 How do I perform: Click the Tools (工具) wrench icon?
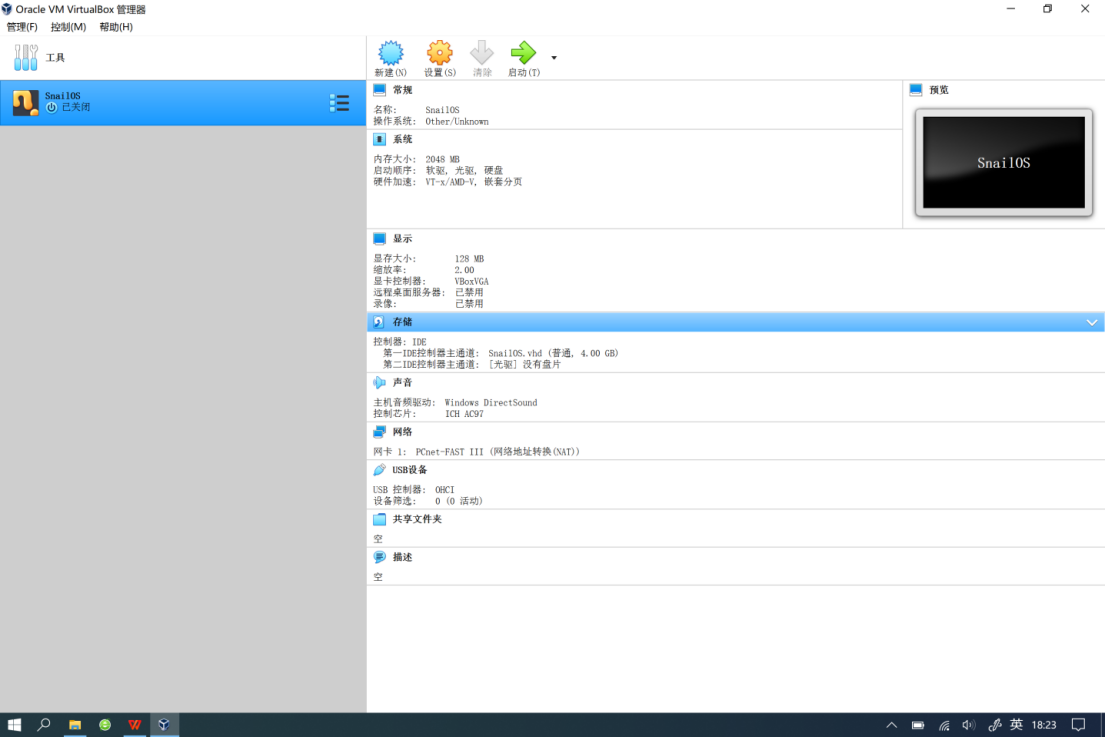coord(25,58)
